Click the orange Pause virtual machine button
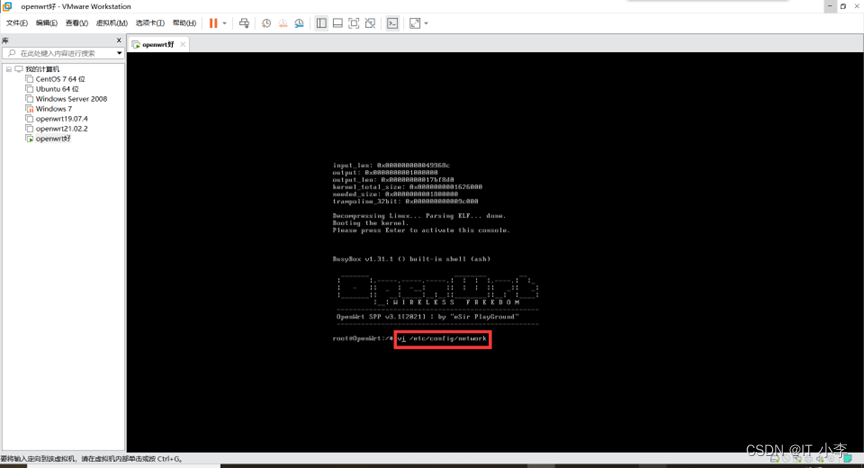Viewport: 864px width, 468px height. [x=213, y=23]
